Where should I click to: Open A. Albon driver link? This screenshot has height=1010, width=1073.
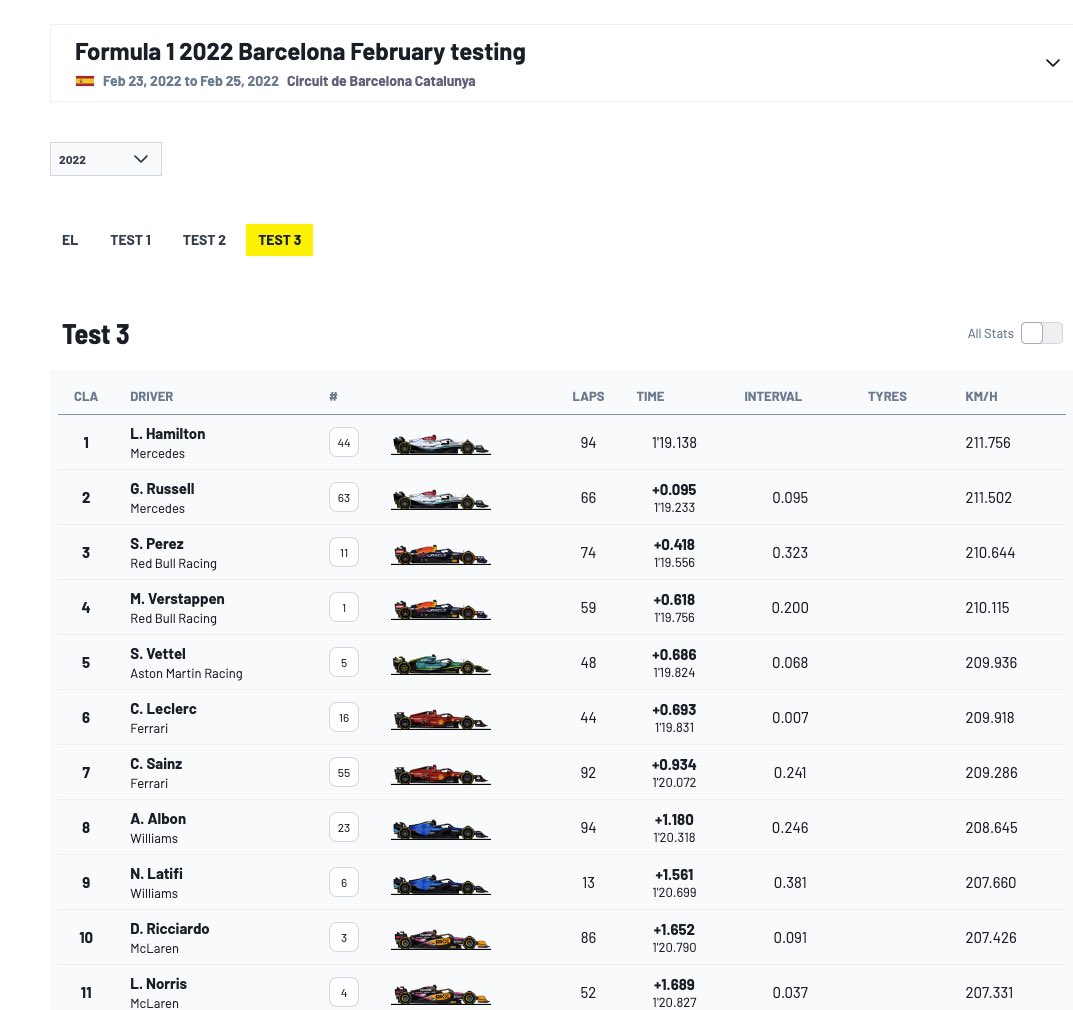point(158,819)
